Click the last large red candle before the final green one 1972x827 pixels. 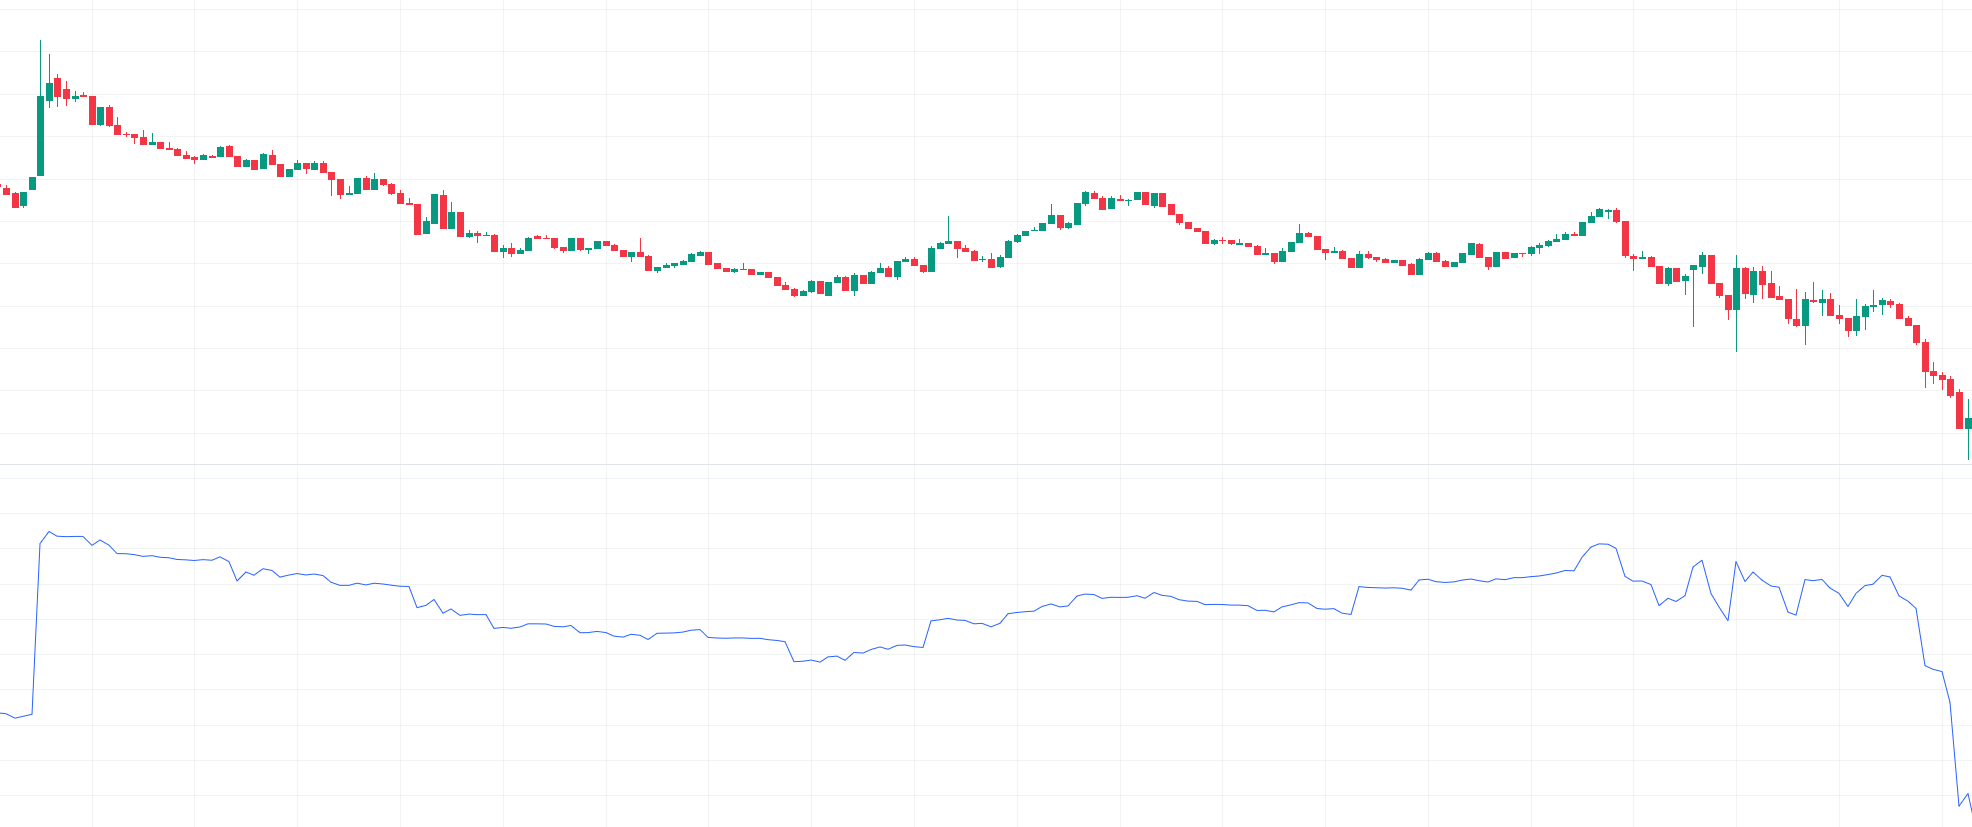1960,410
